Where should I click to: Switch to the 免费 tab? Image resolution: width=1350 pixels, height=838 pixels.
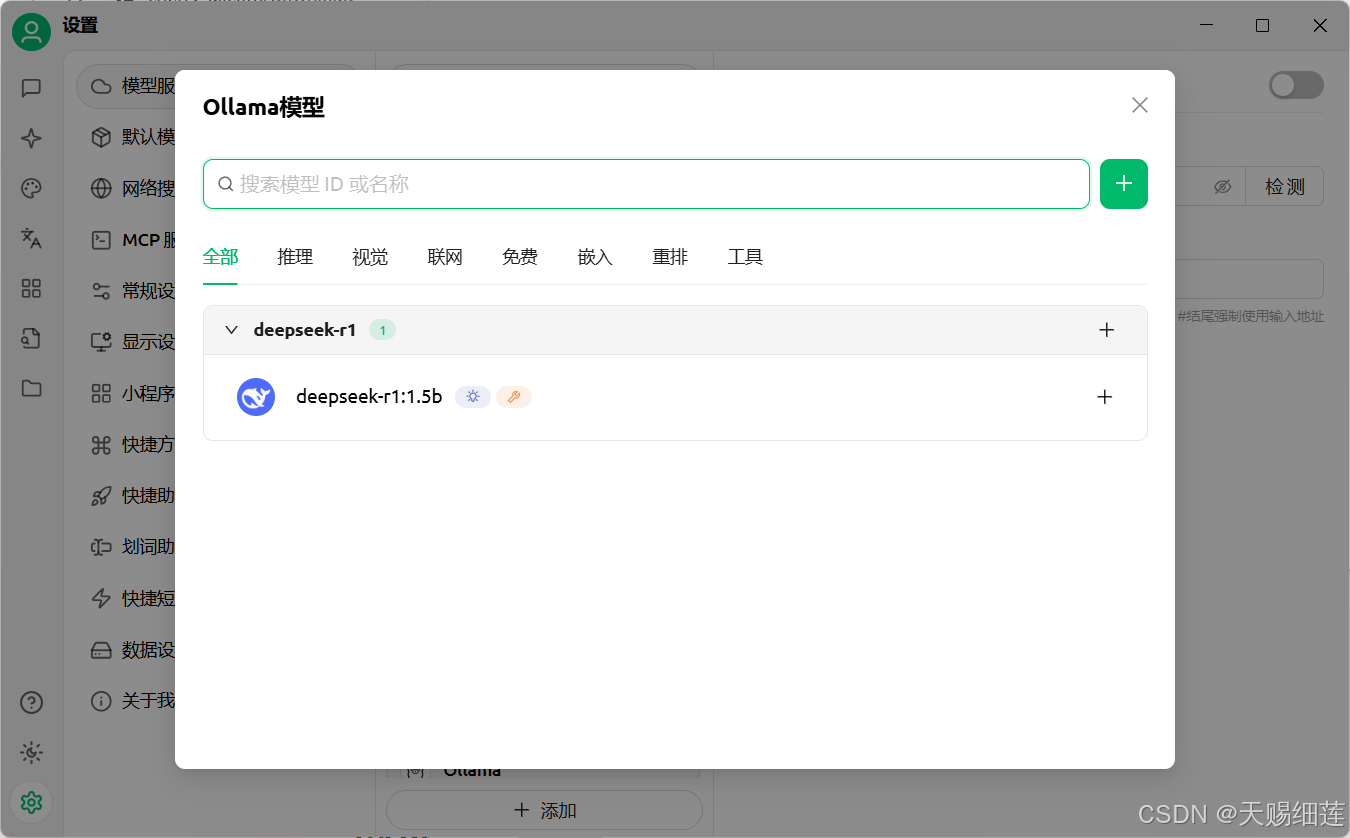point(520,257)
